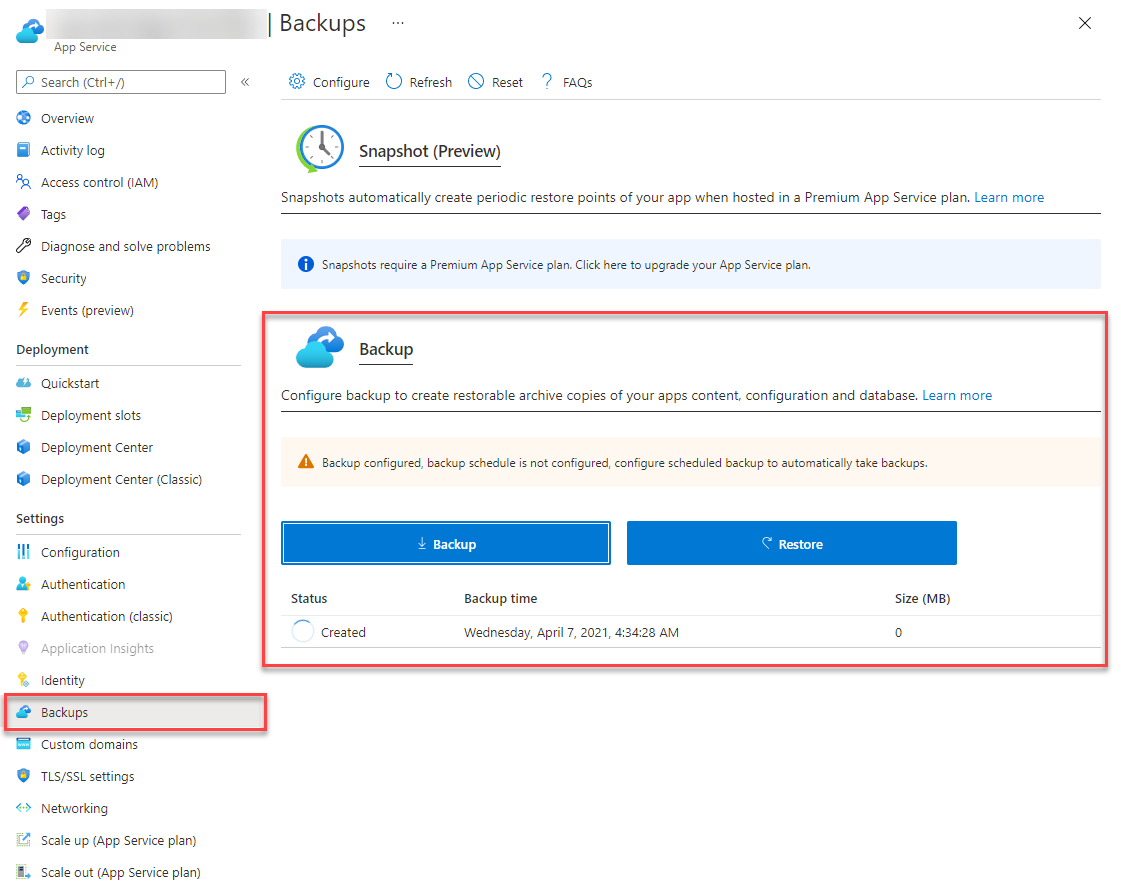This screenshot has height=890, width=1121.
Task: Click the Snapshots require Premium plan banner
Action: coord(690,265)
